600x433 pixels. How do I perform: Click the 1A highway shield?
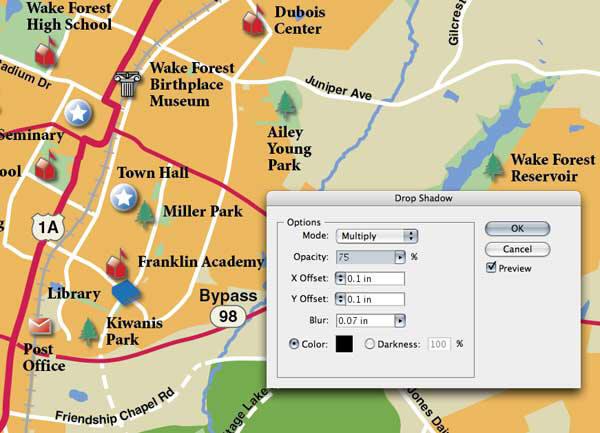pos(48,227)
